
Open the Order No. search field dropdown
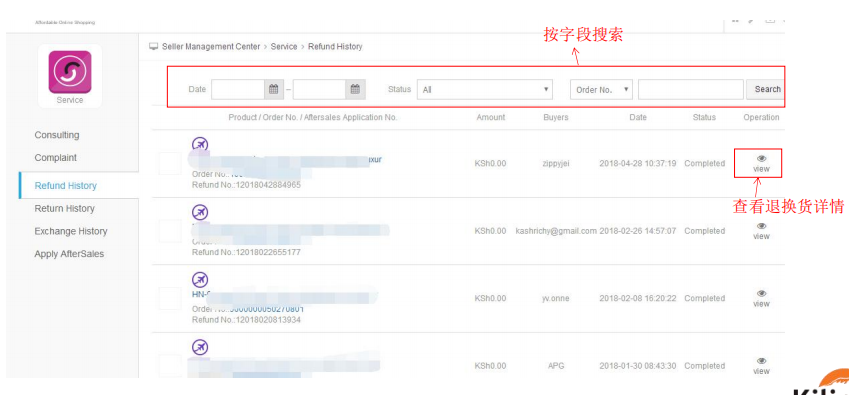click(x=601, y=90)
